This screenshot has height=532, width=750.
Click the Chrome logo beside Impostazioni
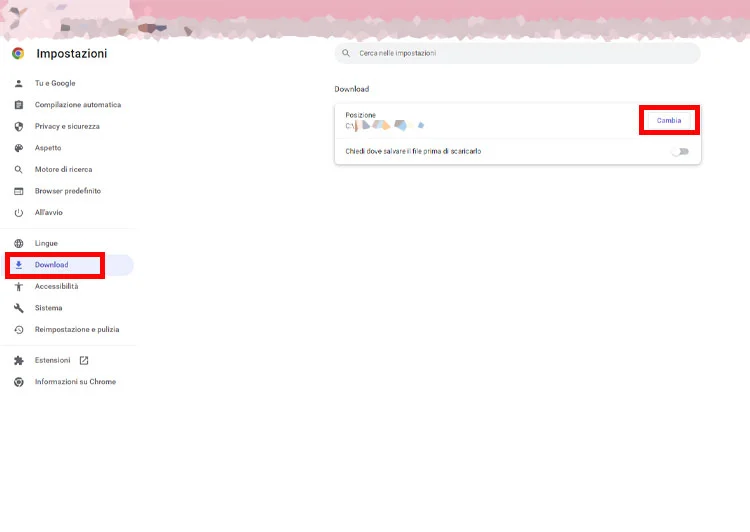click(x=18, y=54)
